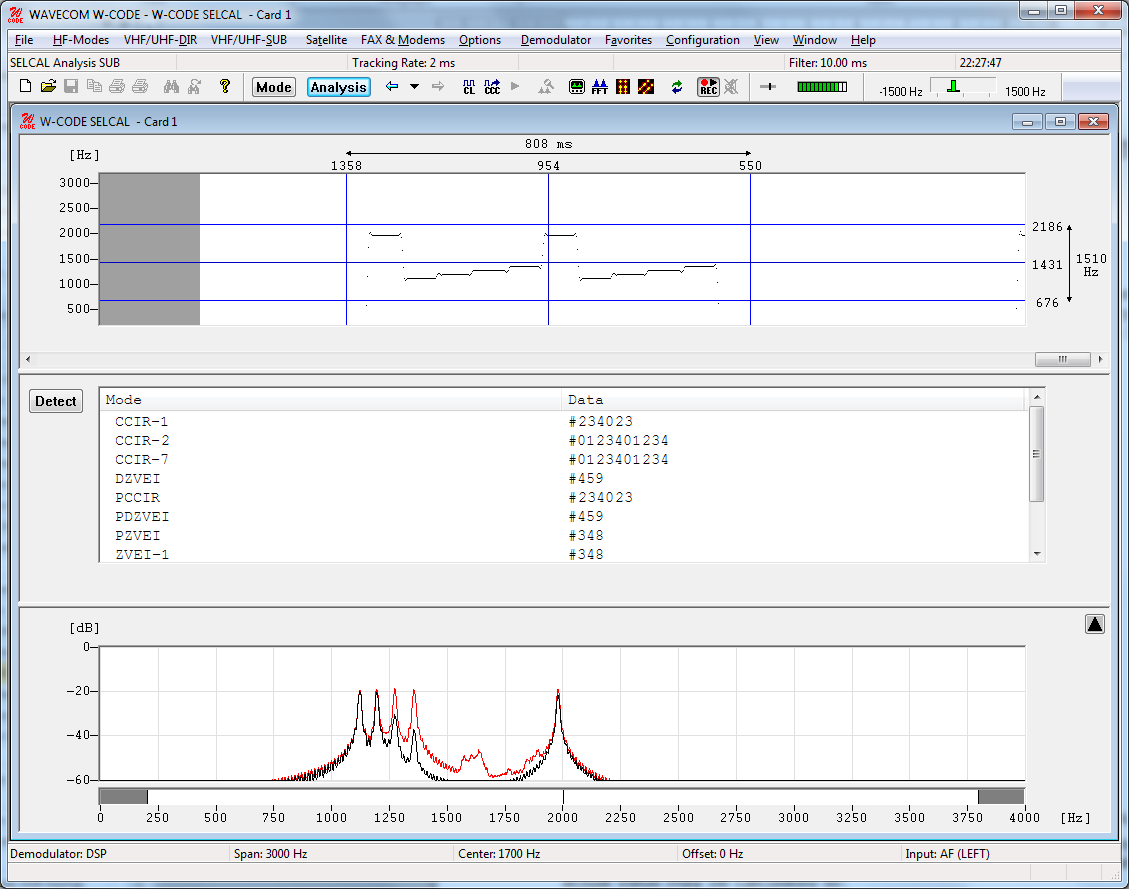Click the Detect button
Image resolution: width=1129 pixels, height=889 pixels.
pyautogui.click(x=55, y=401)
